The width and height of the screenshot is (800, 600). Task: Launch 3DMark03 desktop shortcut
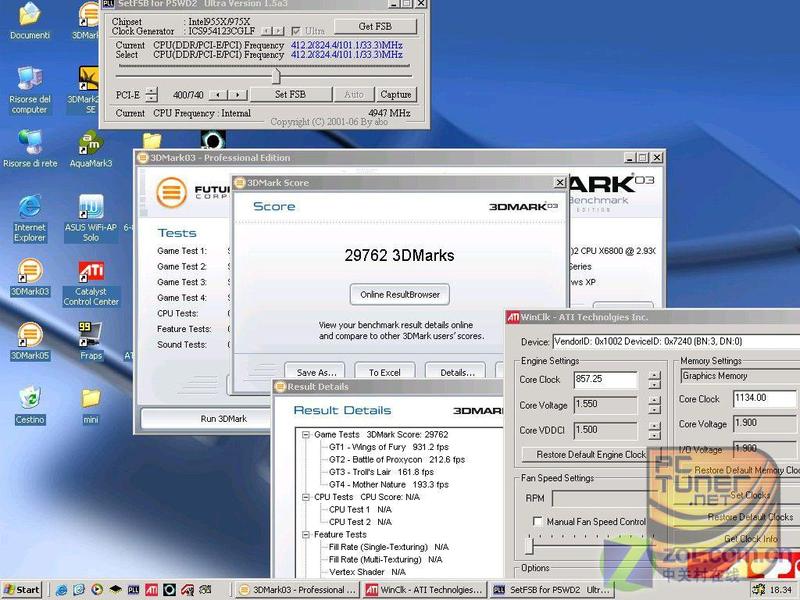click(30, 278)
